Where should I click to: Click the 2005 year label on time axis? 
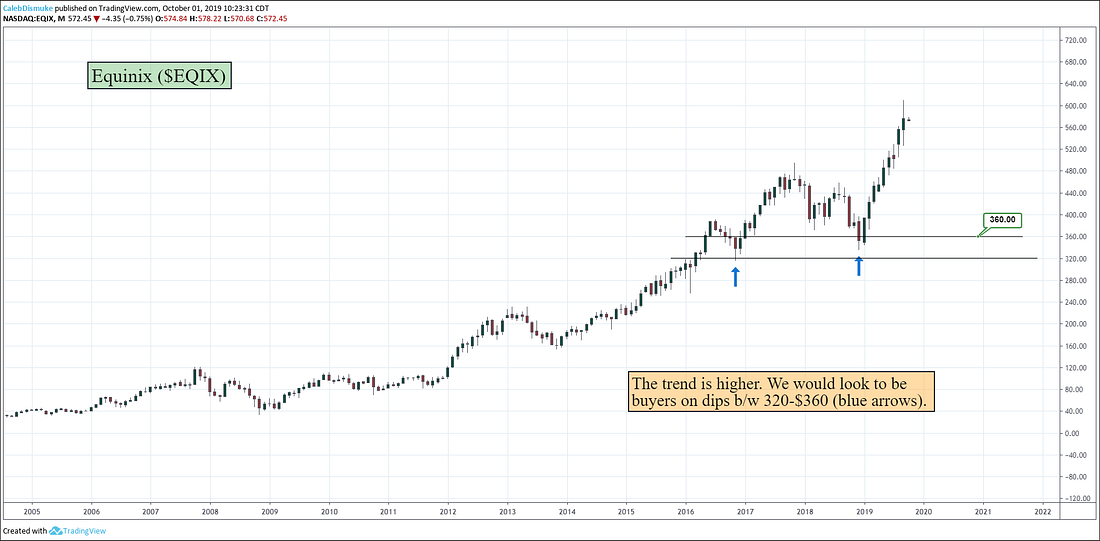coord(30,513)
